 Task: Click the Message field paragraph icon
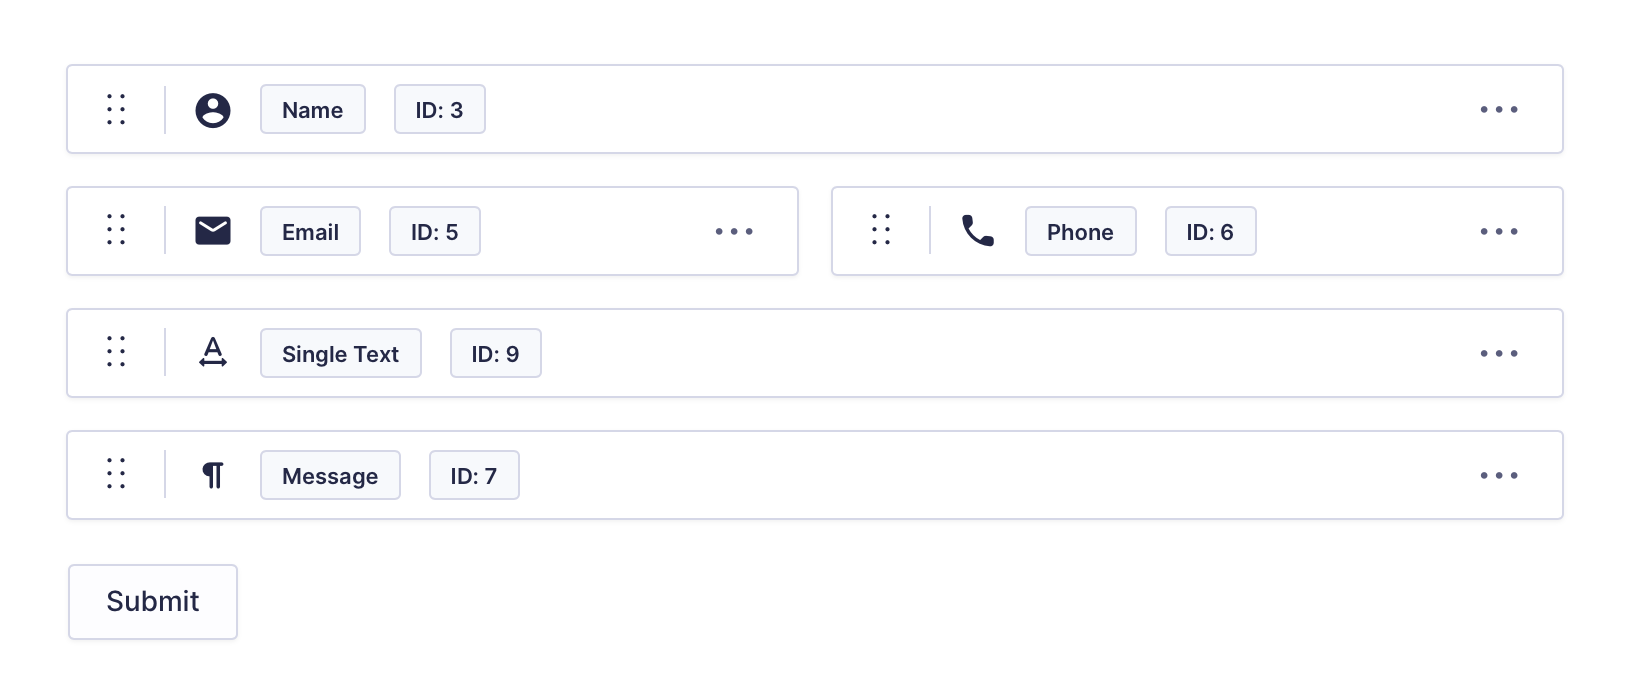213,475
